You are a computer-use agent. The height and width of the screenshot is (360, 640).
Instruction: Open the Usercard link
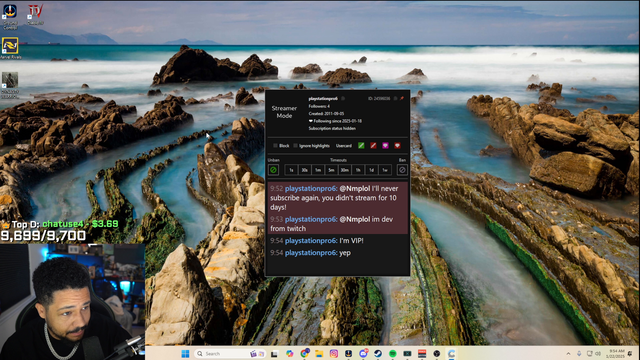344,146
